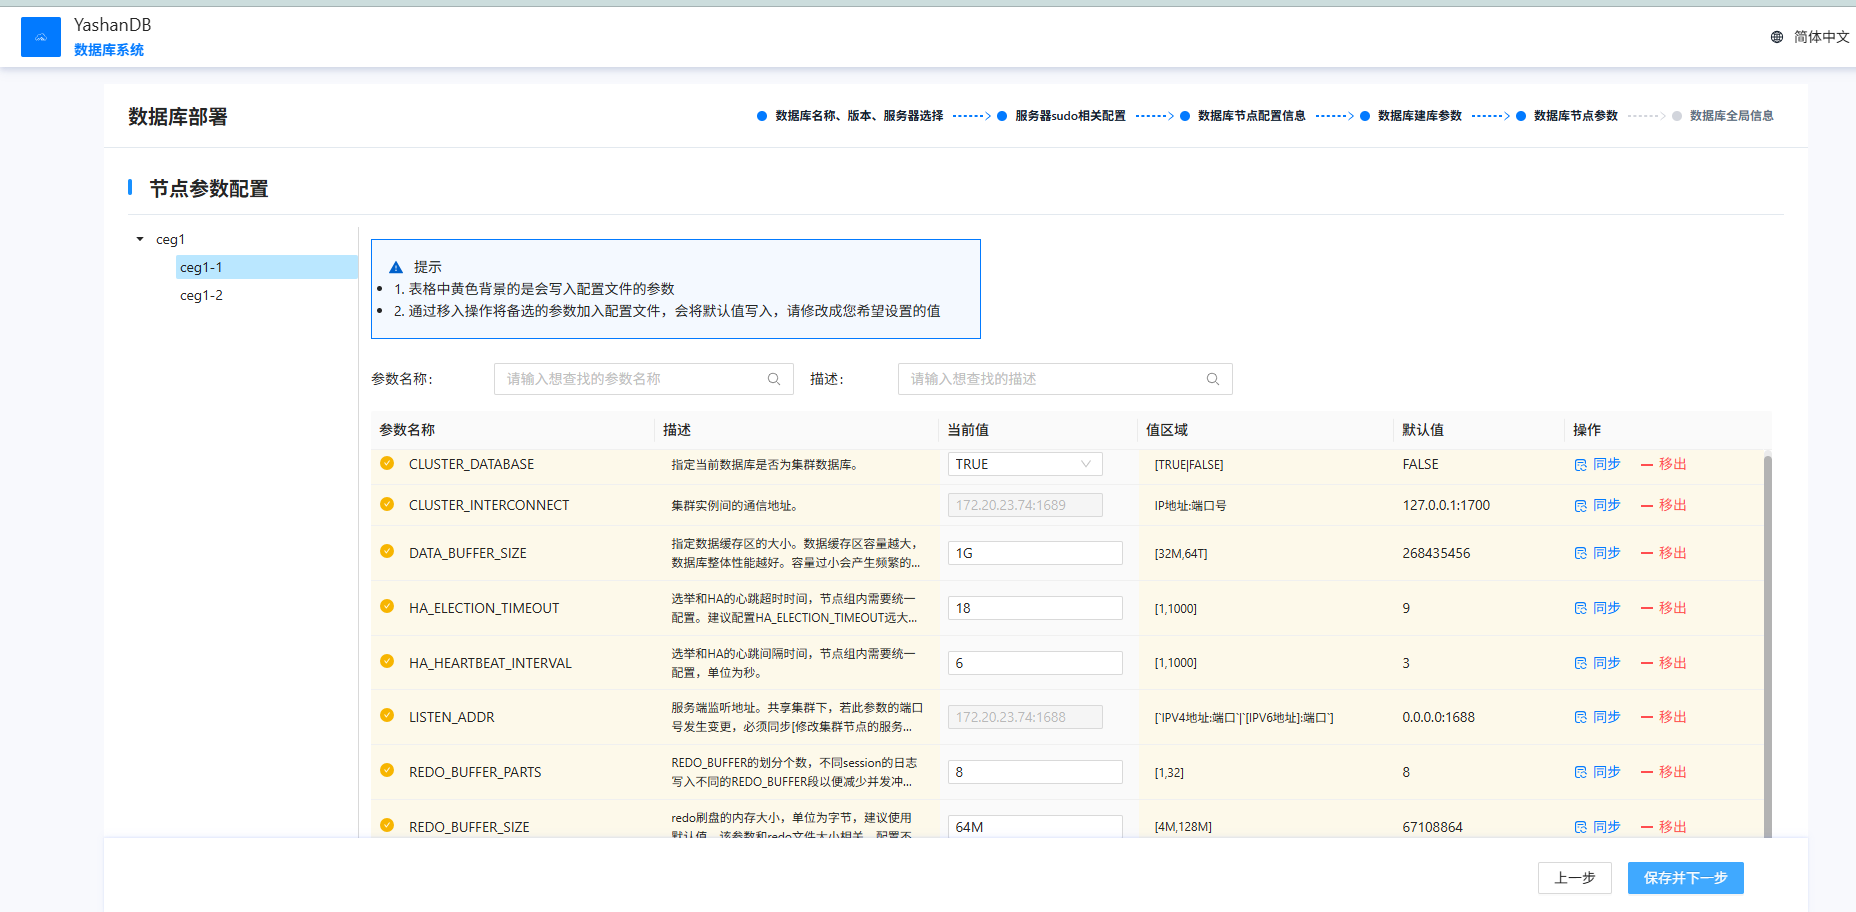Click remove icon for HA_ELECTION_TIMEOUT row
The image size is (1856, 912).
point(1647,608)
